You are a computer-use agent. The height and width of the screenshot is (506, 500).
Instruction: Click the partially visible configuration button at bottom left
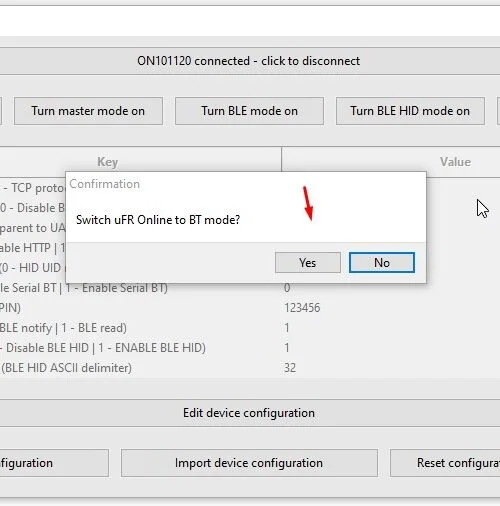[x=54, y=463]
